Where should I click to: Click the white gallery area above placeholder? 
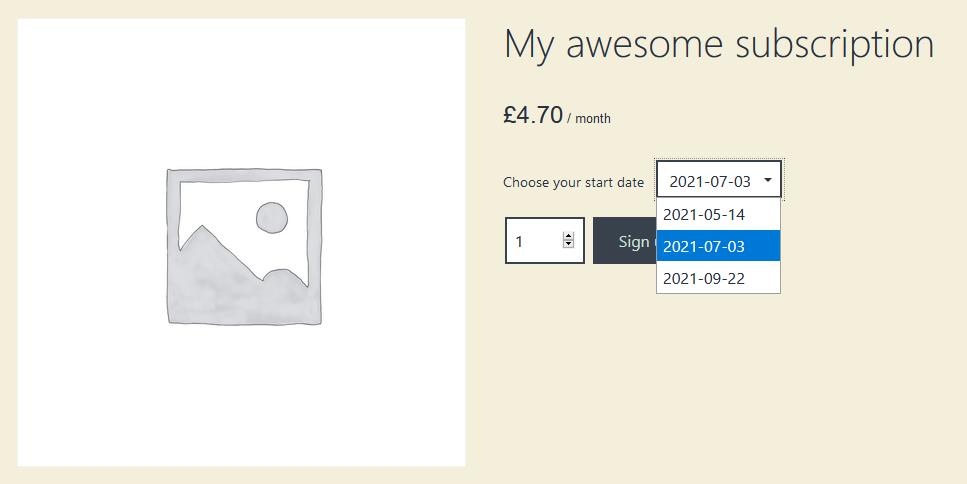242,92
